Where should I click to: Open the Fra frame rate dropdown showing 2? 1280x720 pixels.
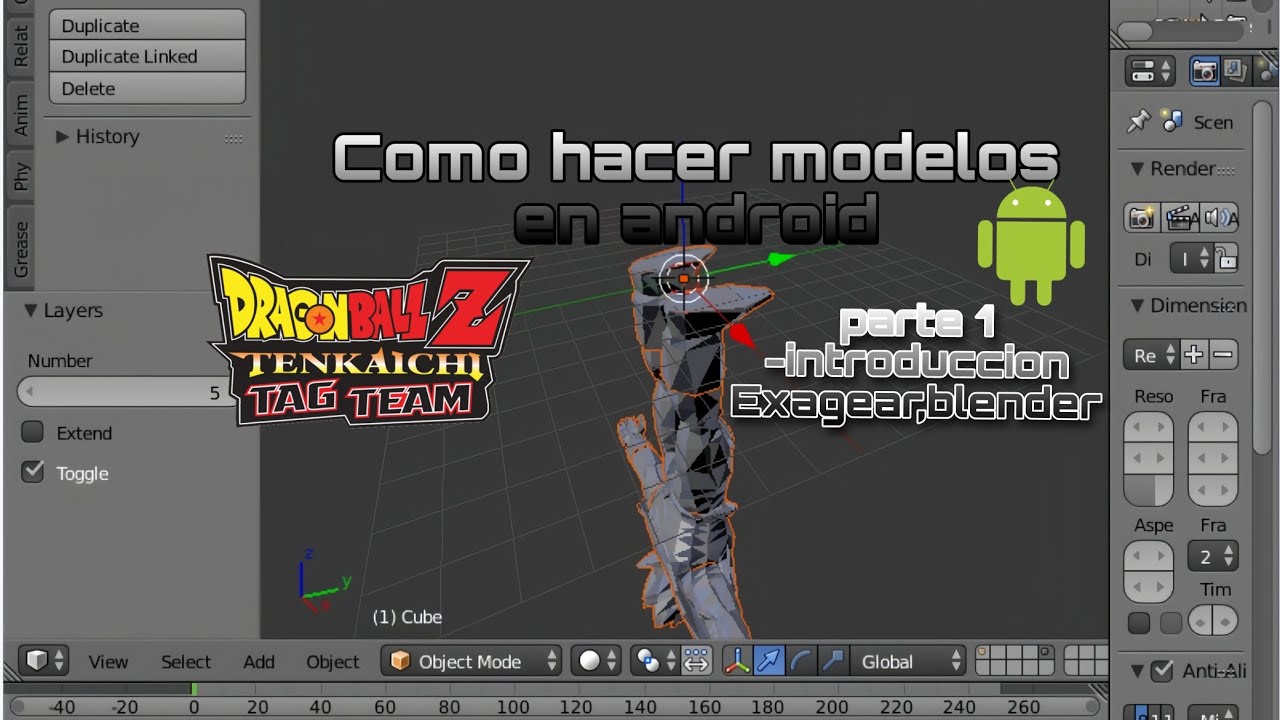tap(1213, 556)
